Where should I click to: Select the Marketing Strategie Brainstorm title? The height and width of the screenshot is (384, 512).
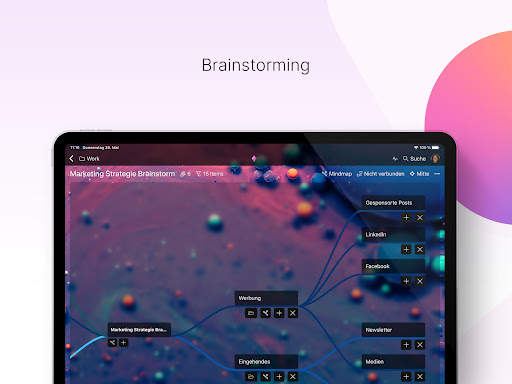122,174
